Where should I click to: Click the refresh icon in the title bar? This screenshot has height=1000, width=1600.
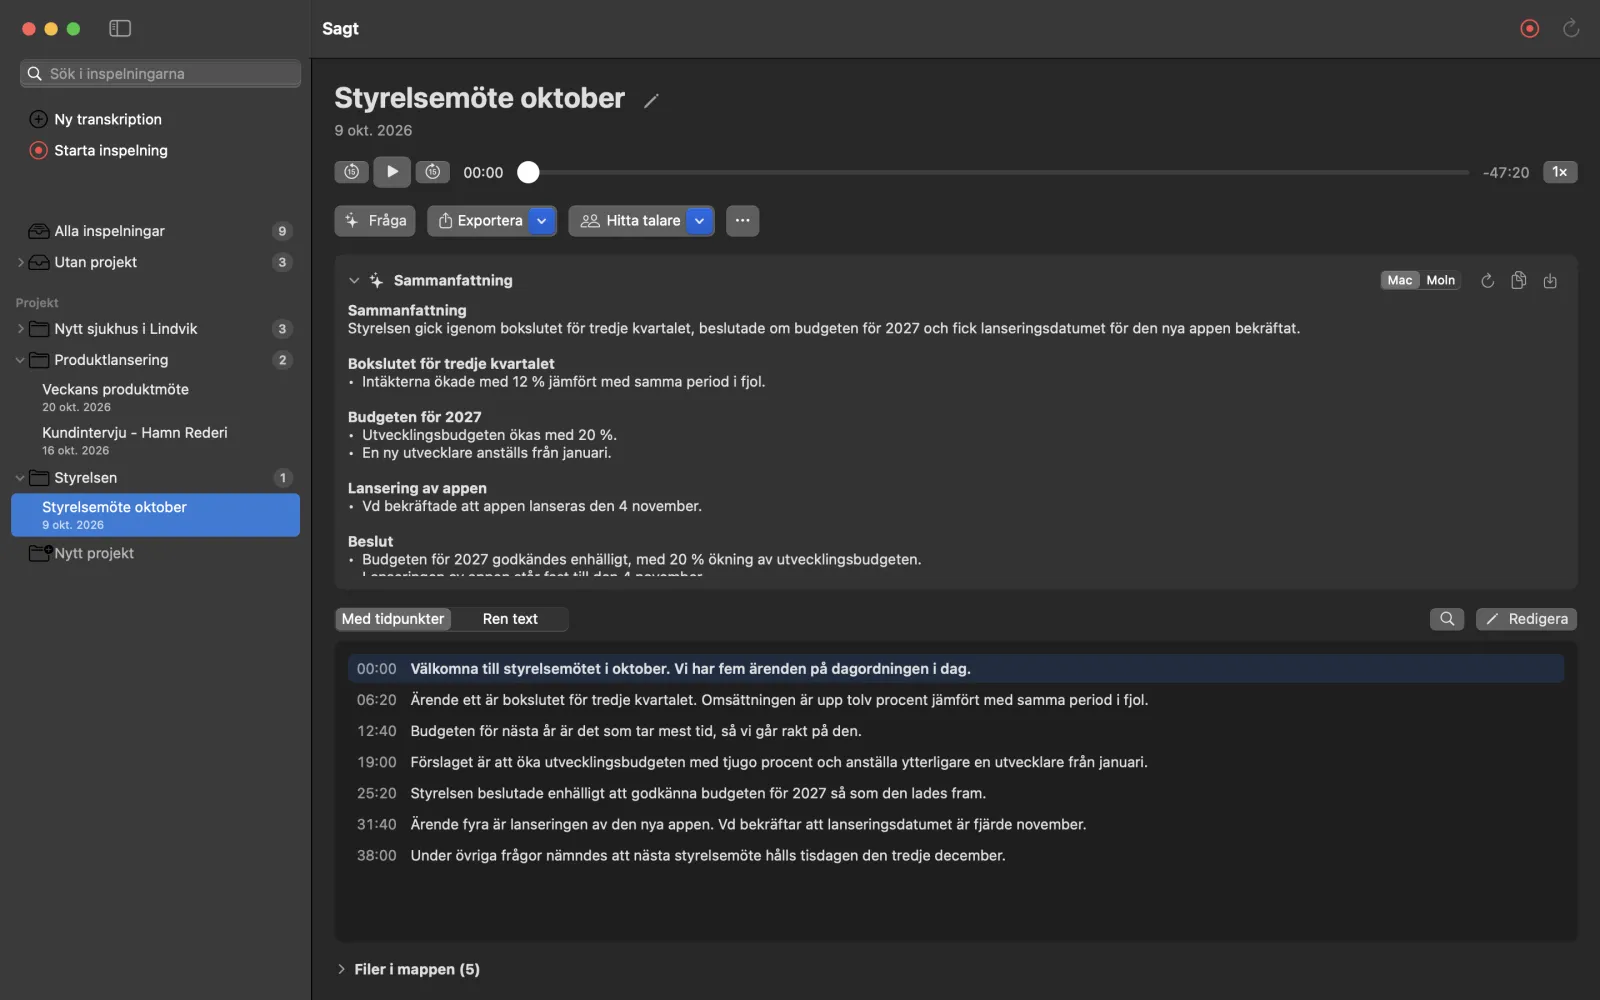coord(1571,28)
